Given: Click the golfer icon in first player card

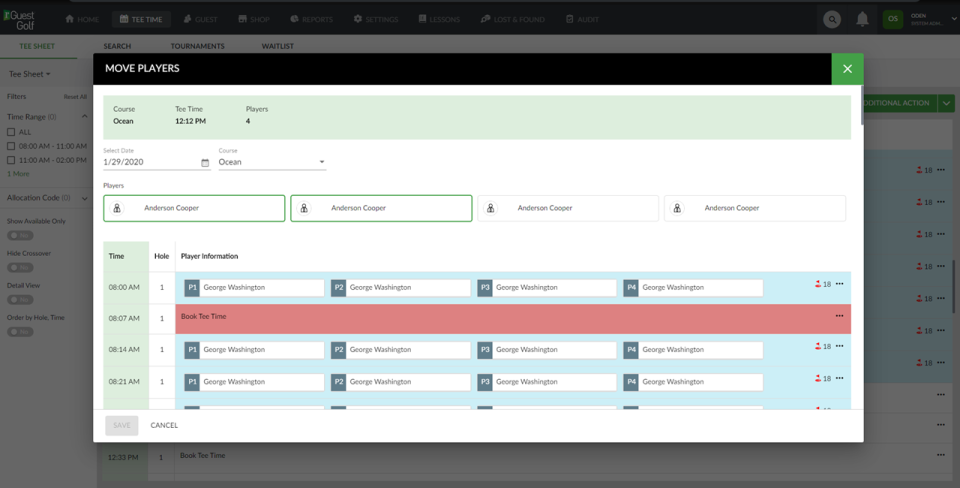Looking at the screenshot, I should point(117,208).
